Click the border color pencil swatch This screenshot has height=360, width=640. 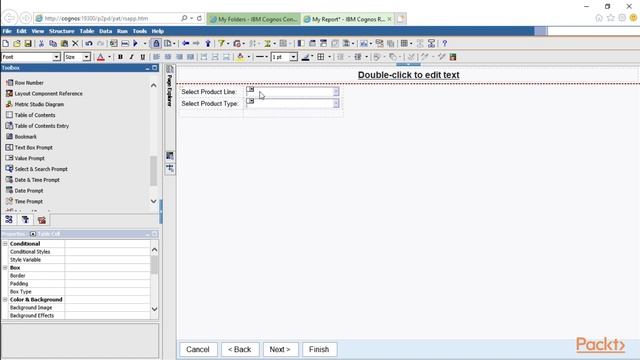click(x=305, y=57)
